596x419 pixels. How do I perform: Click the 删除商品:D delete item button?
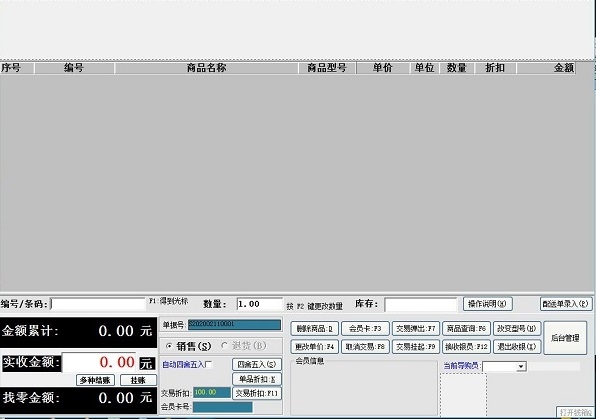point(314,329)
